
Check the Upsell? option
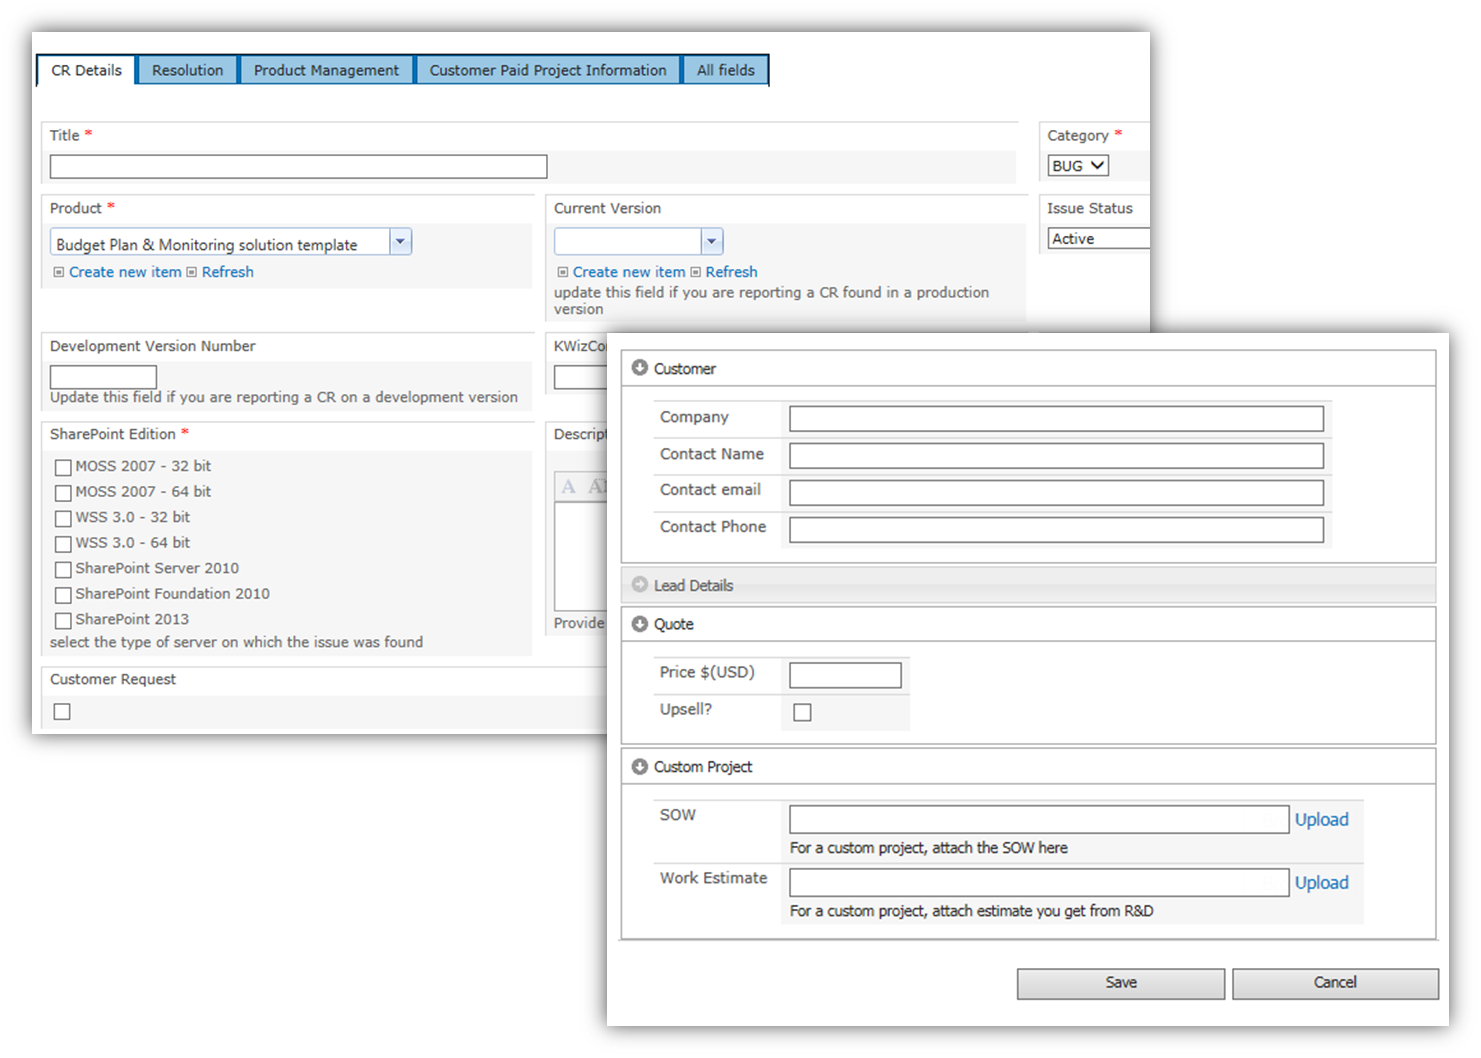pyautogui.click(x=802, y=711)
